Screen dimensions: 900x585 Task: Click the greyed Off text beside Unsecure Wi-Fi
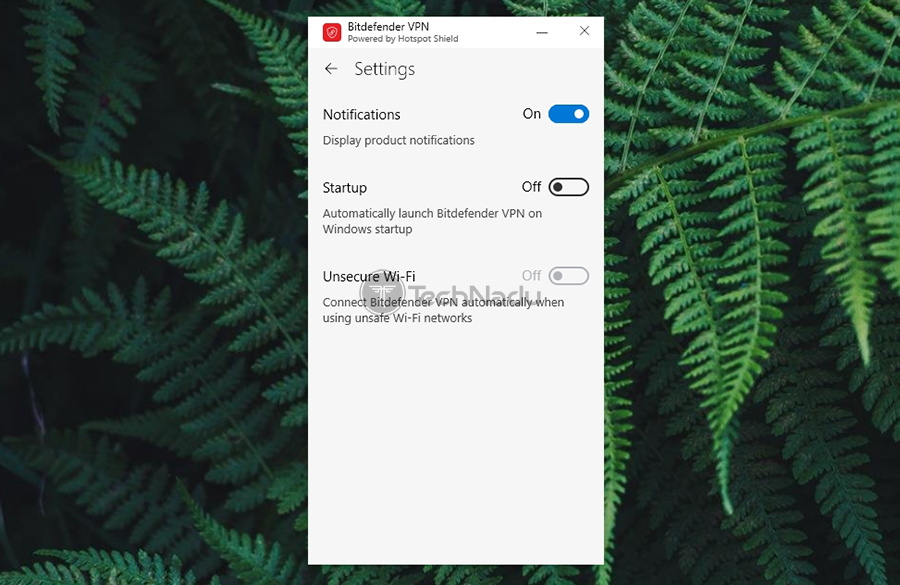pos(531,276)
